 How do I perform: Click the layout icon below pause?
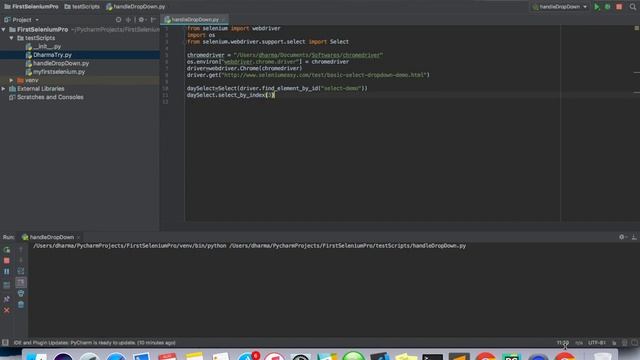7,285
